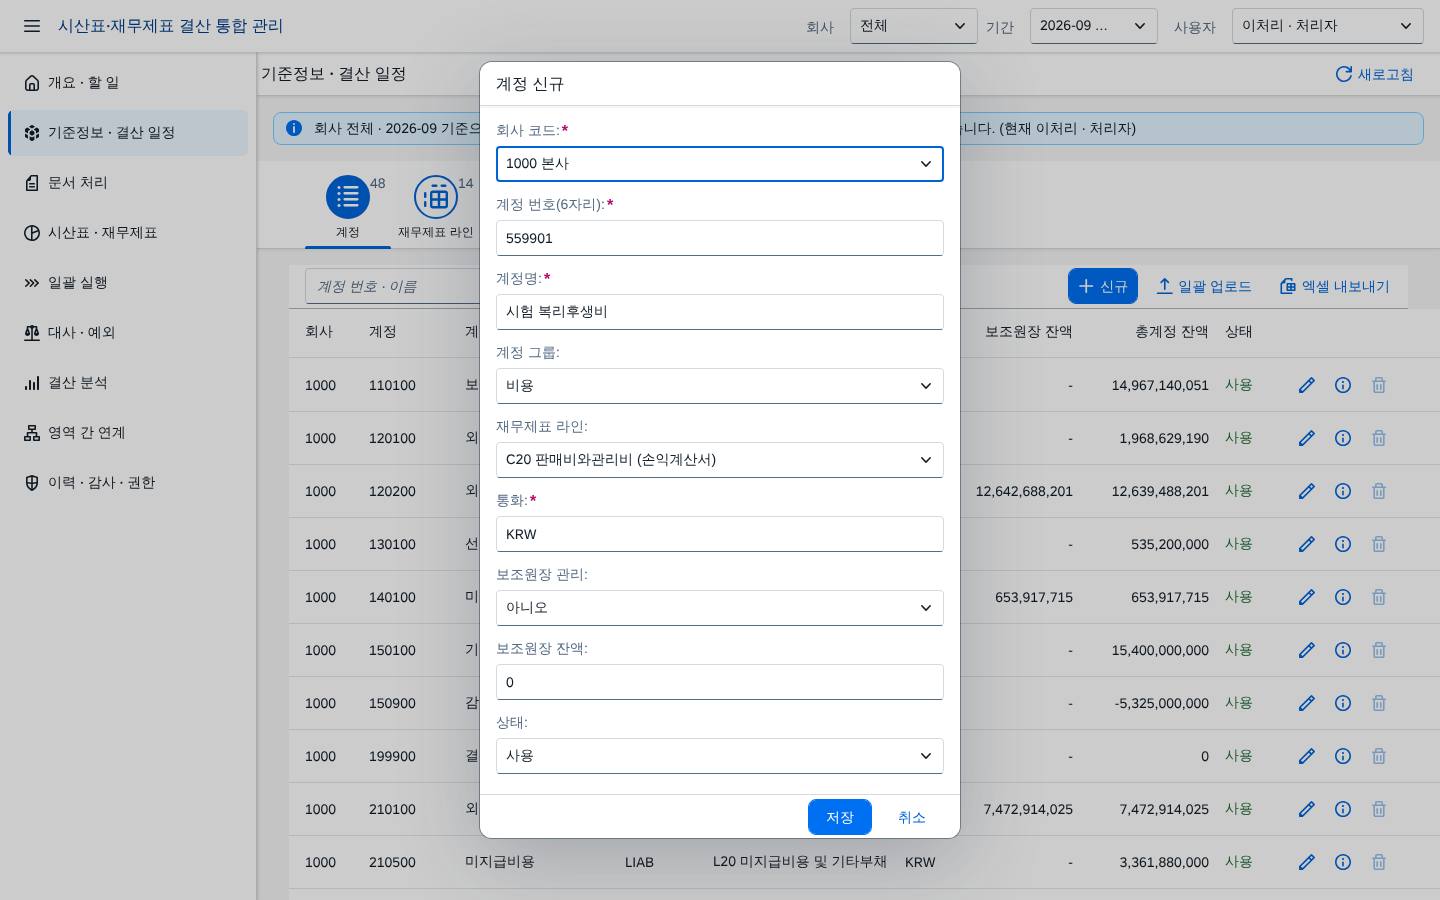The height and width of the screenshot is (900, 1440).
Task: Edit account 150900 row
Action: (x=1306, y=703)
